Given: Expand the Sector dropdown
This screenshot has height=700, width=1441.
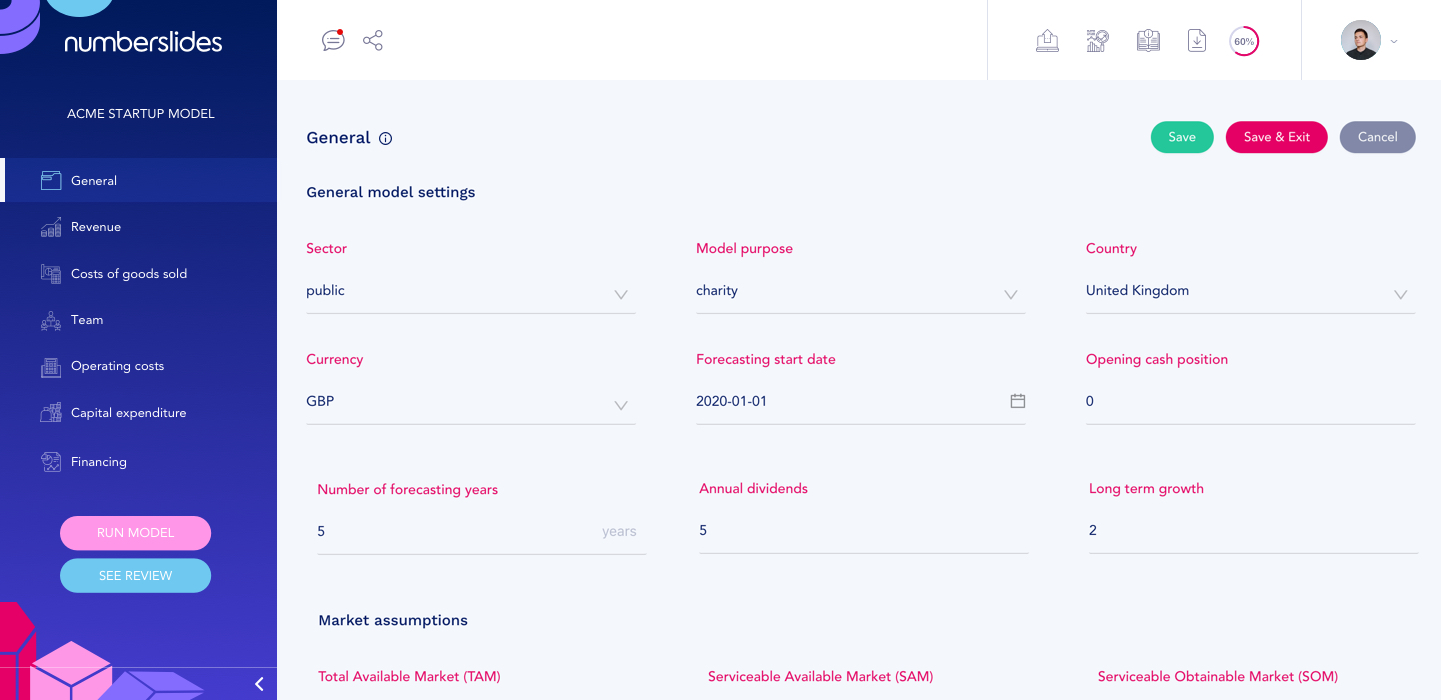Looking at the screenshot, I should (621, 294).
